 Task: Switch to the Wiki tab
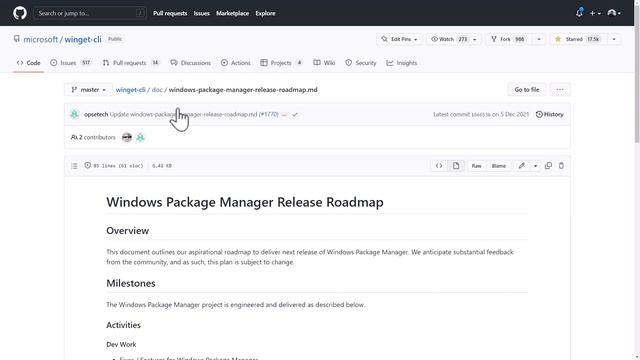tap(324, 63)
